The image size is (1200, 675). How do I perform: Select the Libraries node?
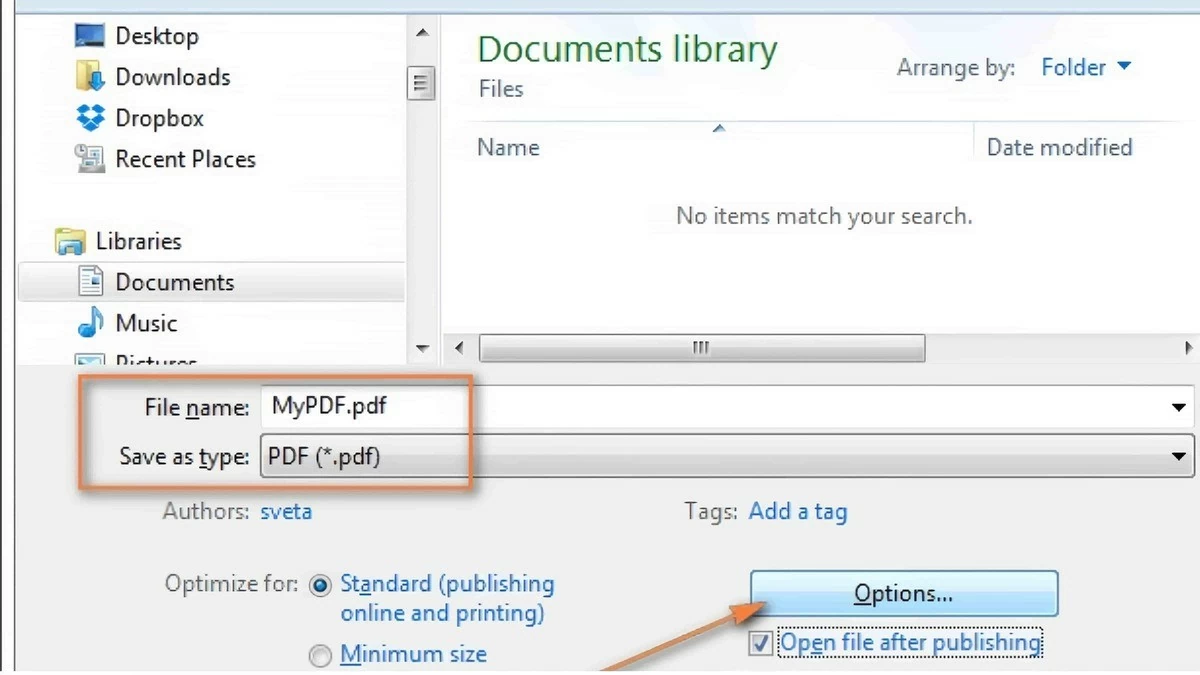(x=138, y=240)
